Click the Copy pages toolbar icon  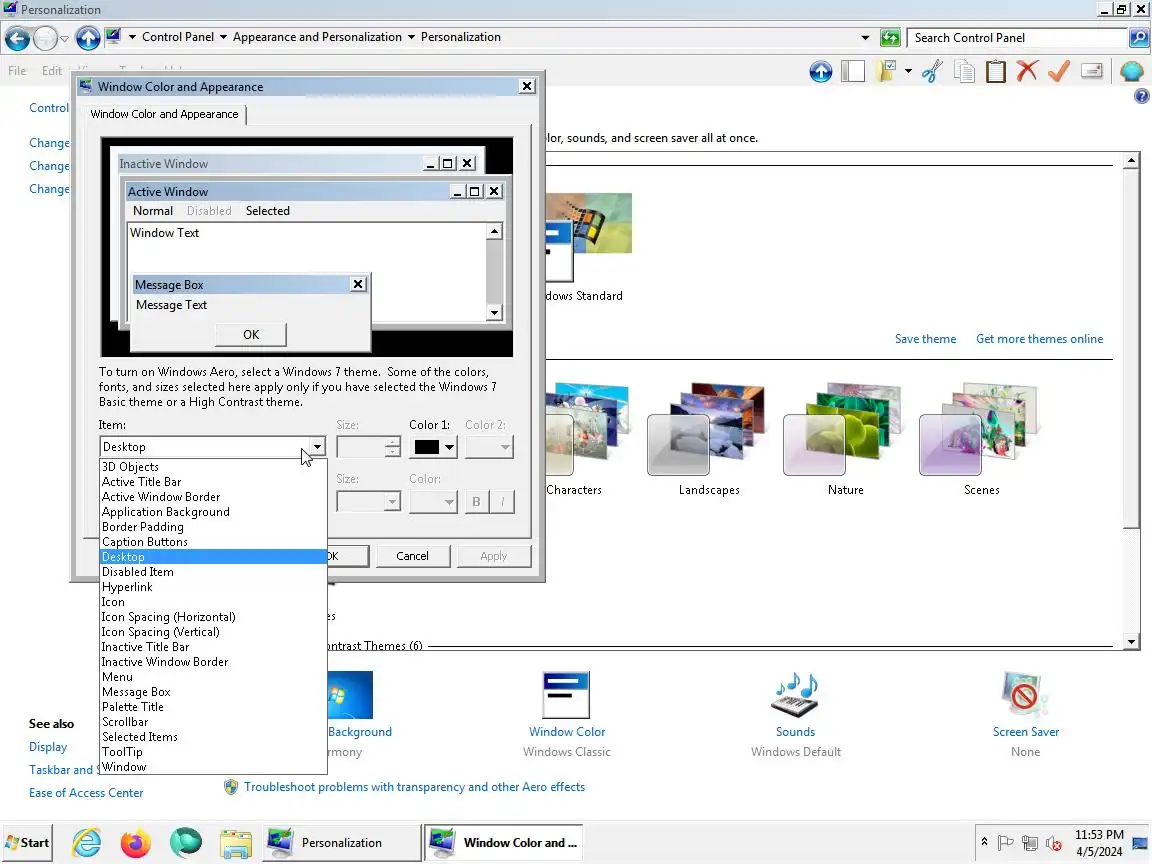964,71
